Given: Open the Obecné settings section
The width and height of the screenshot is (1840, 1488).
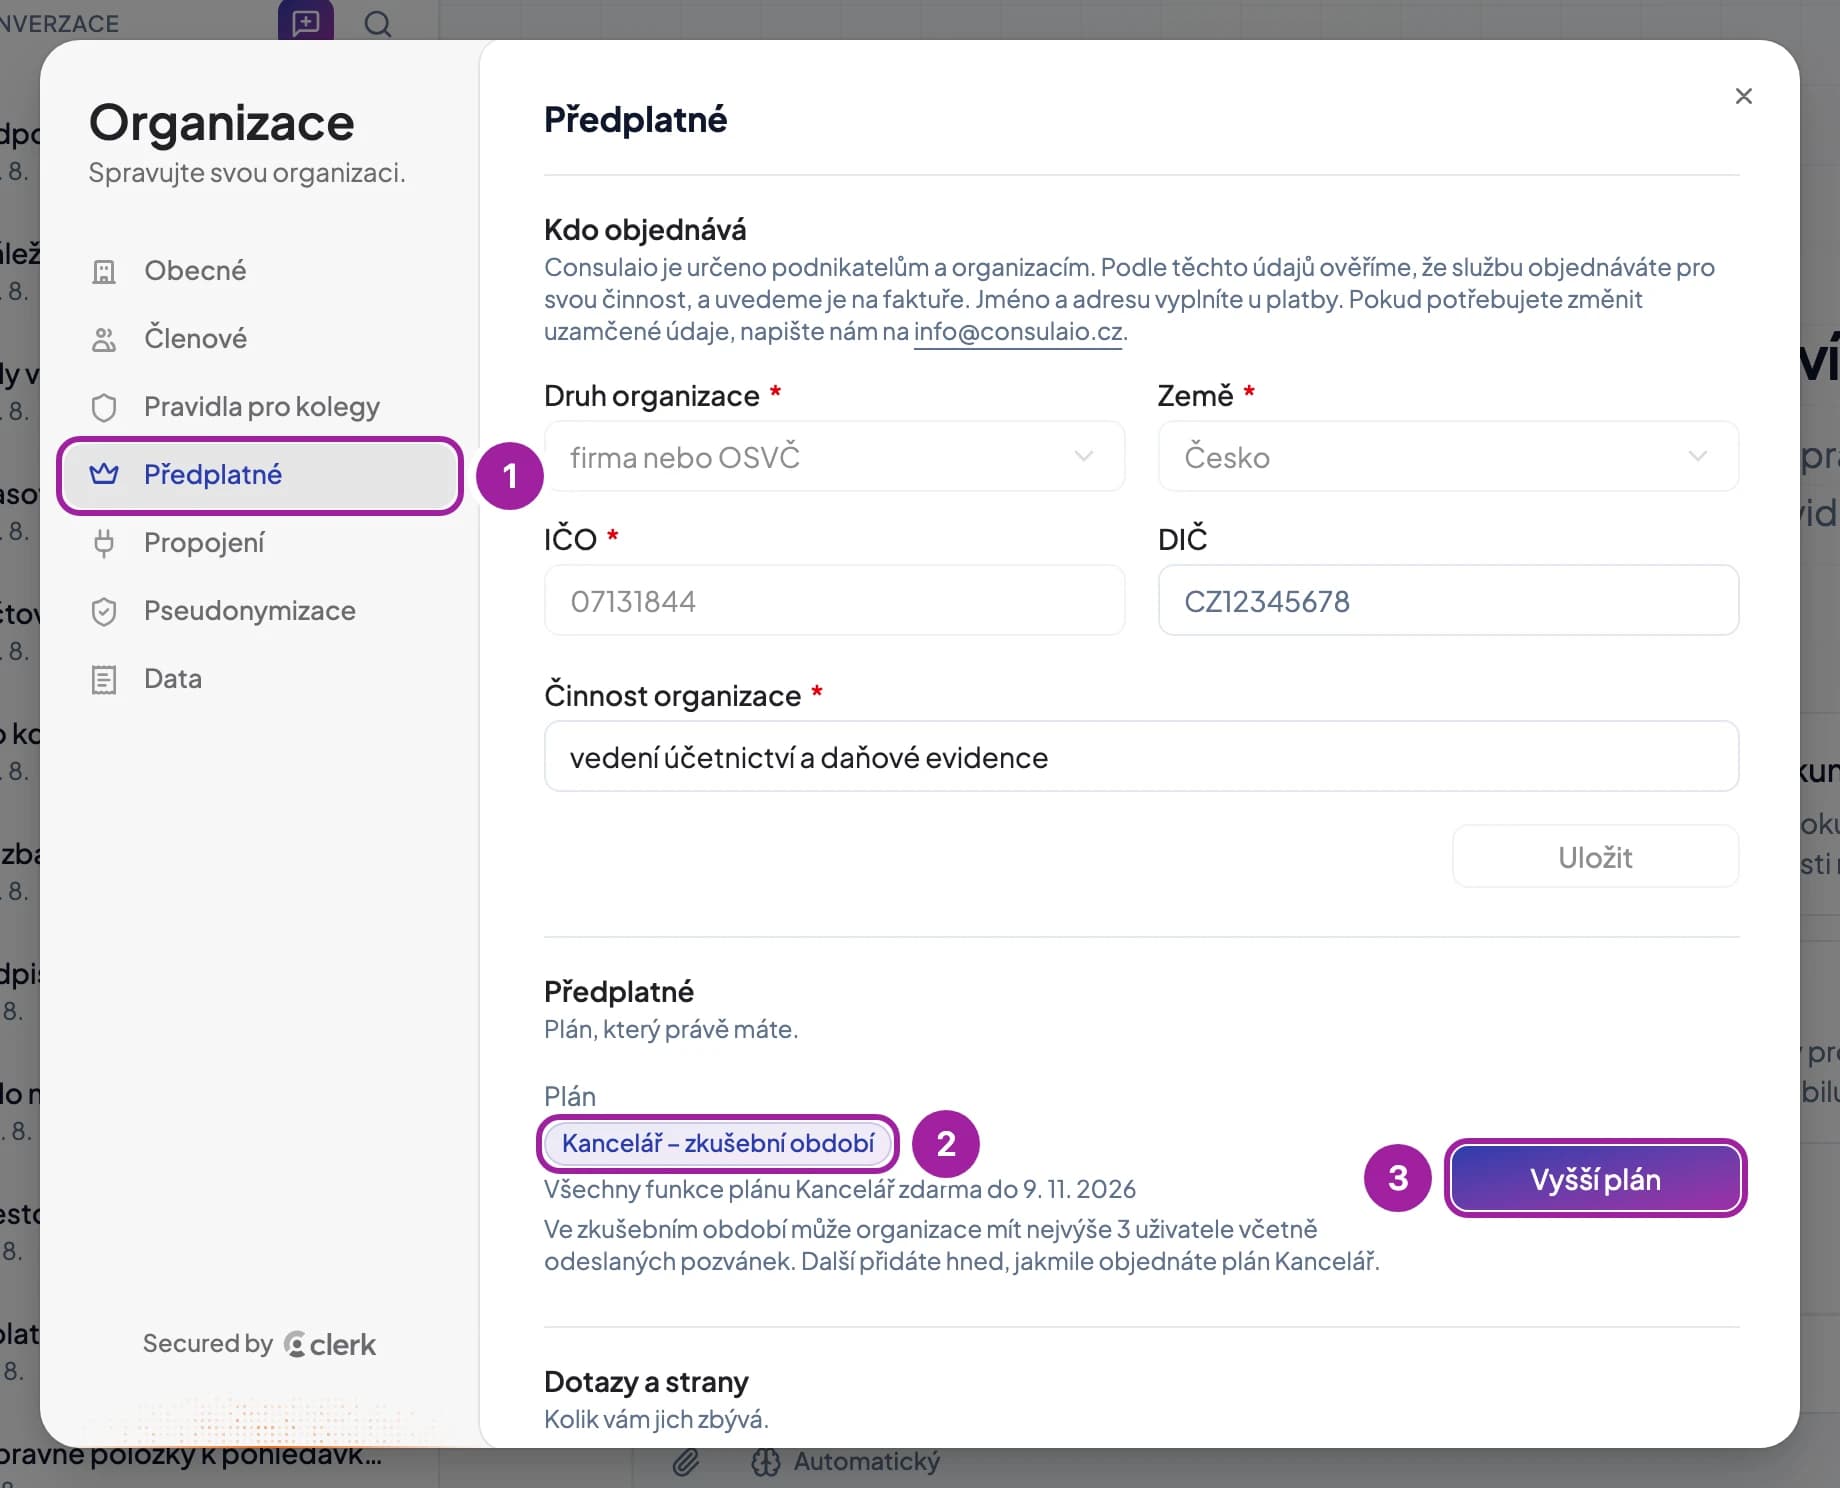Looking at the screenshot, I should click(260, 271).
